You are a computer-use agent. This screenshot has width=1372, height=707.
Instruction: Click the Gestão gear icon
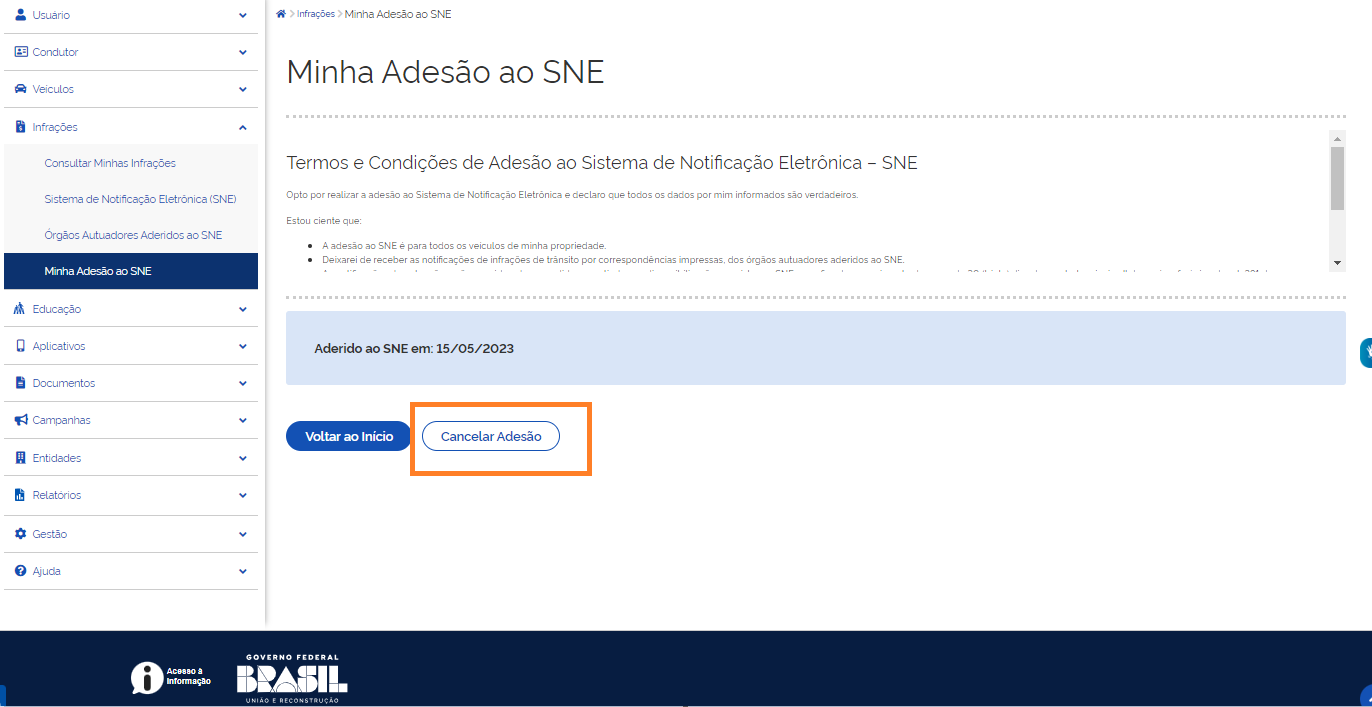pyautogui.click(x=20, y=534)
